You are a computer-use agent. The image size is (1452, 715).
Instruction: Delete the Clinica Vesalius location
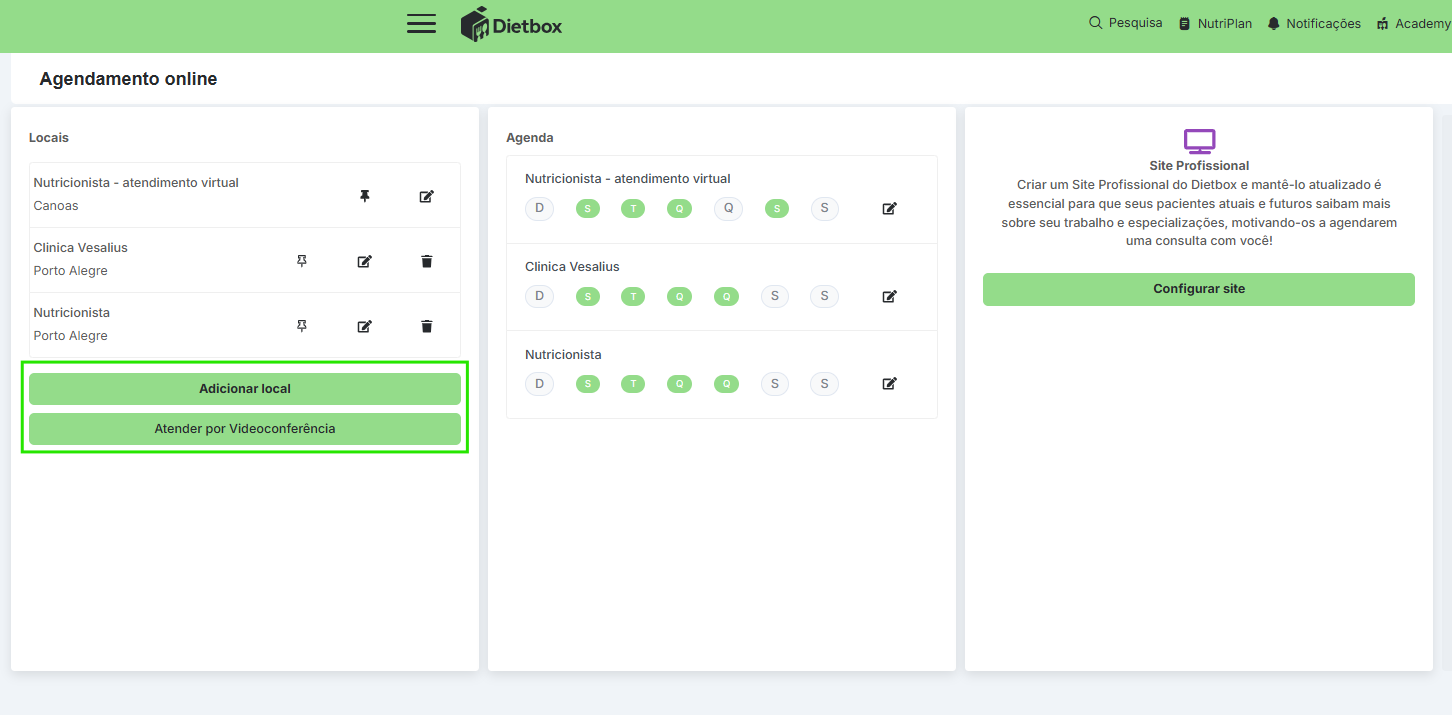coord(427,261)
